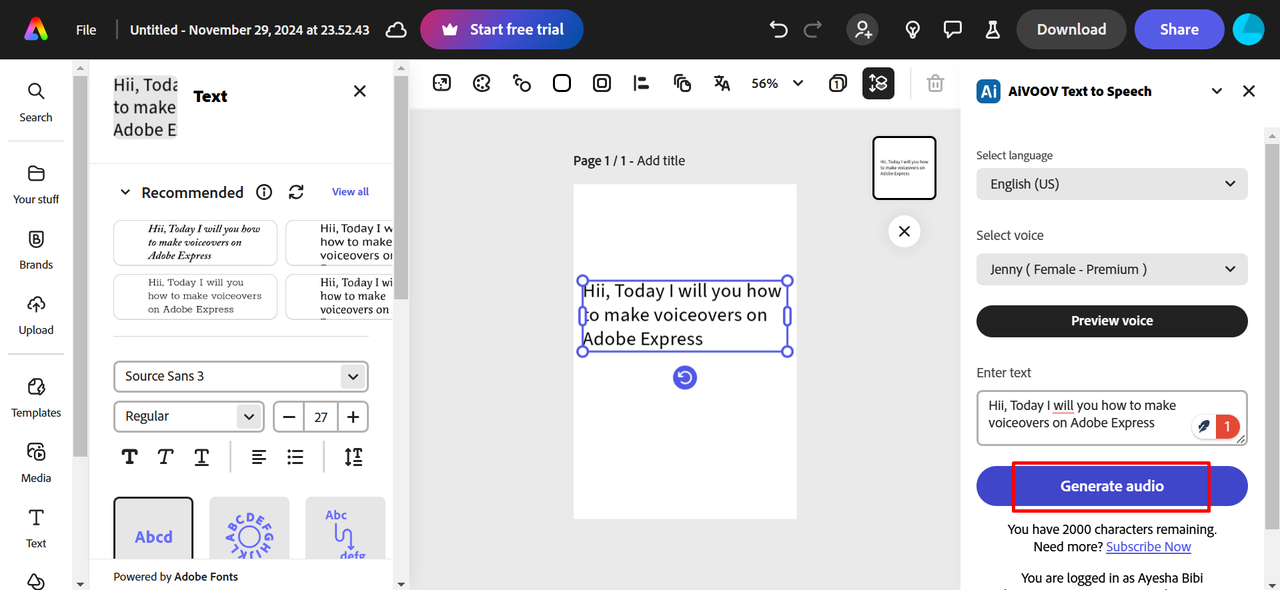Open the Adobe Express home logo
The height and width of the screenshot is (590, 1280).
[x=36, y=29]
